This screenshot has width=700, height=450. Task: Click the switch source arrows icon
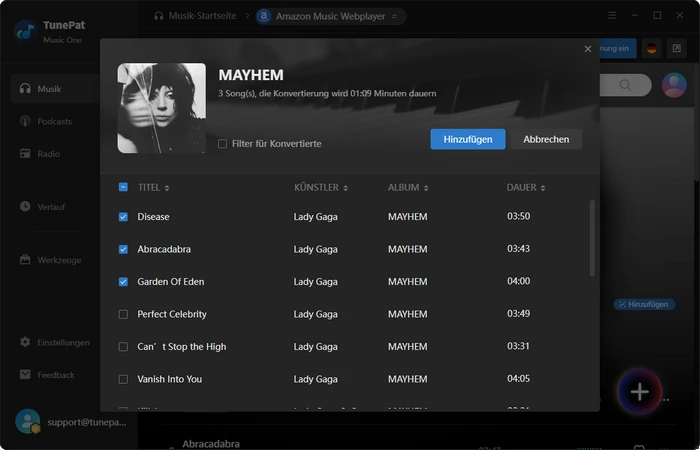tap(395, 17)
